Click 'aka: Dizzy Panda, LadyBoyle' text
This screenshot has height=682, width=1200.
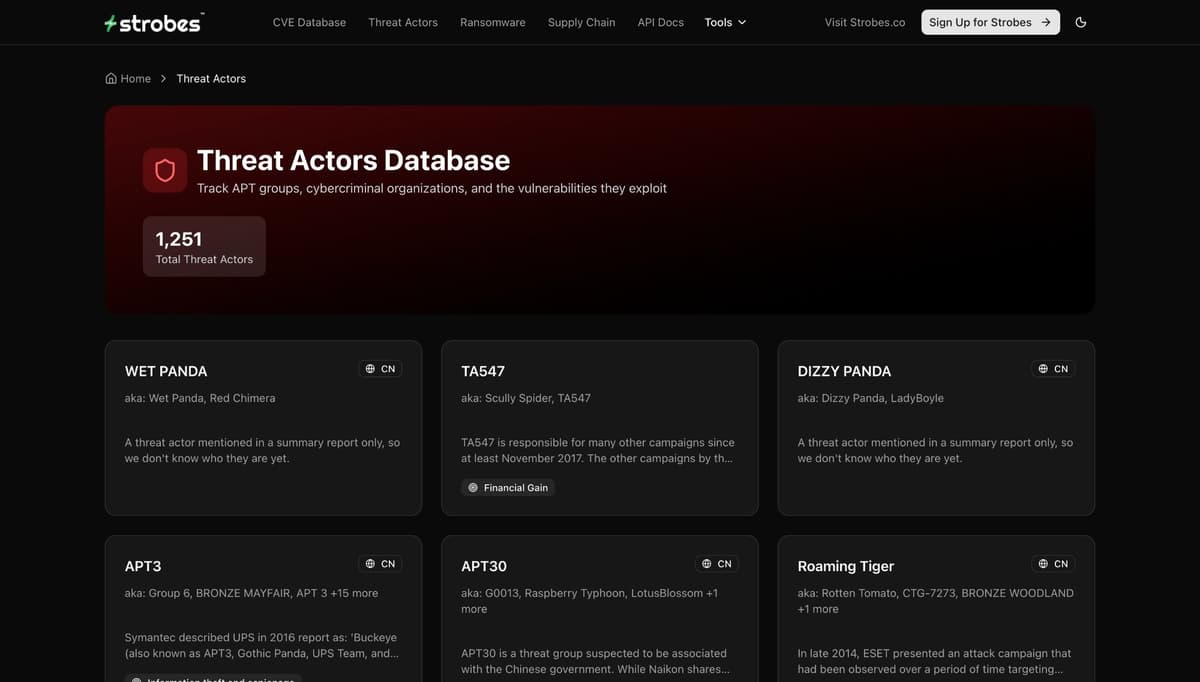[x=871, y=398]
